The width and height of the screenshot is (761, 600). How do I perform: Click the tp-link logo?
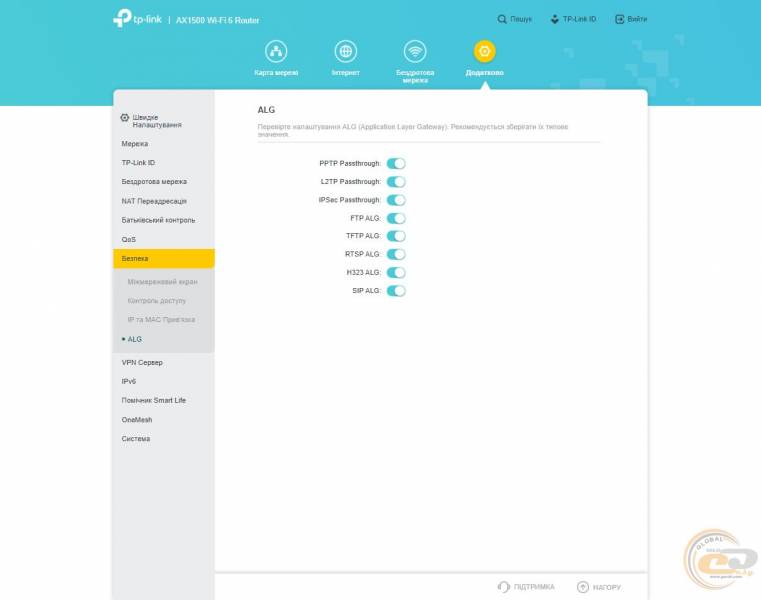click(137, 18)
